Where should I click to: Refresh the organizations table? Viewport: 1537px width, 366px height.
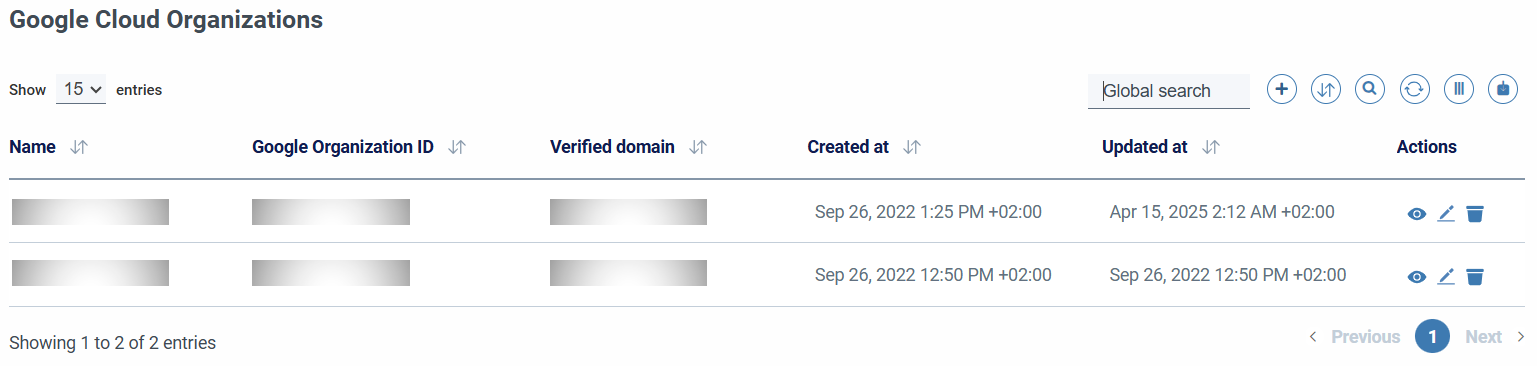click(1414, 89)
